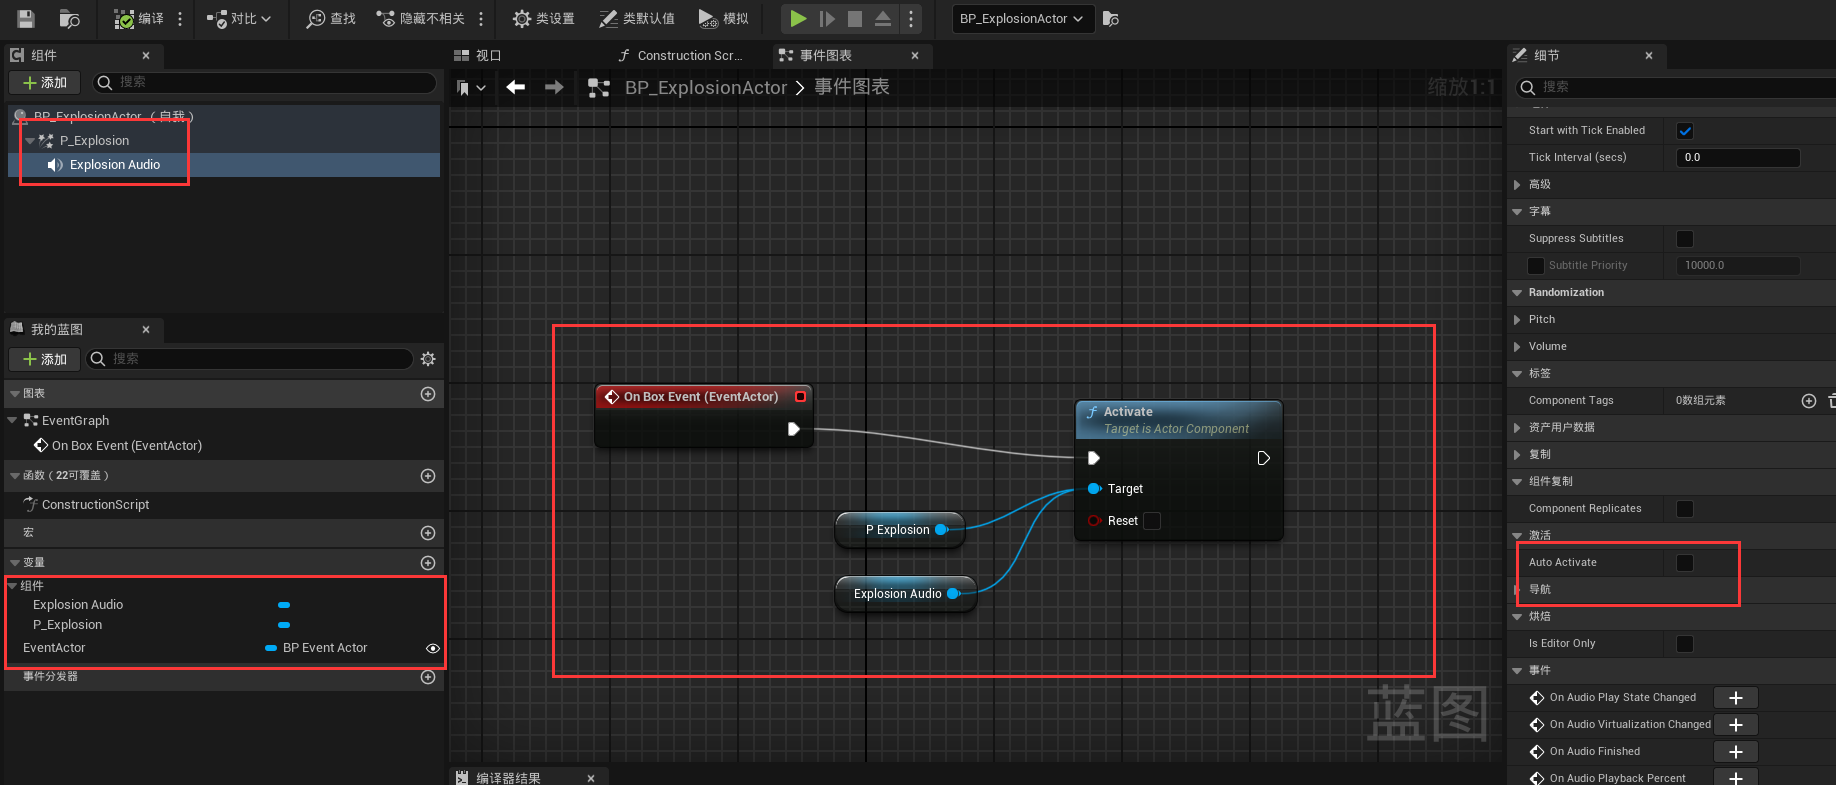
Task: Toggle the Reset checkbox on Activate node
Action: click(1152, 521)
